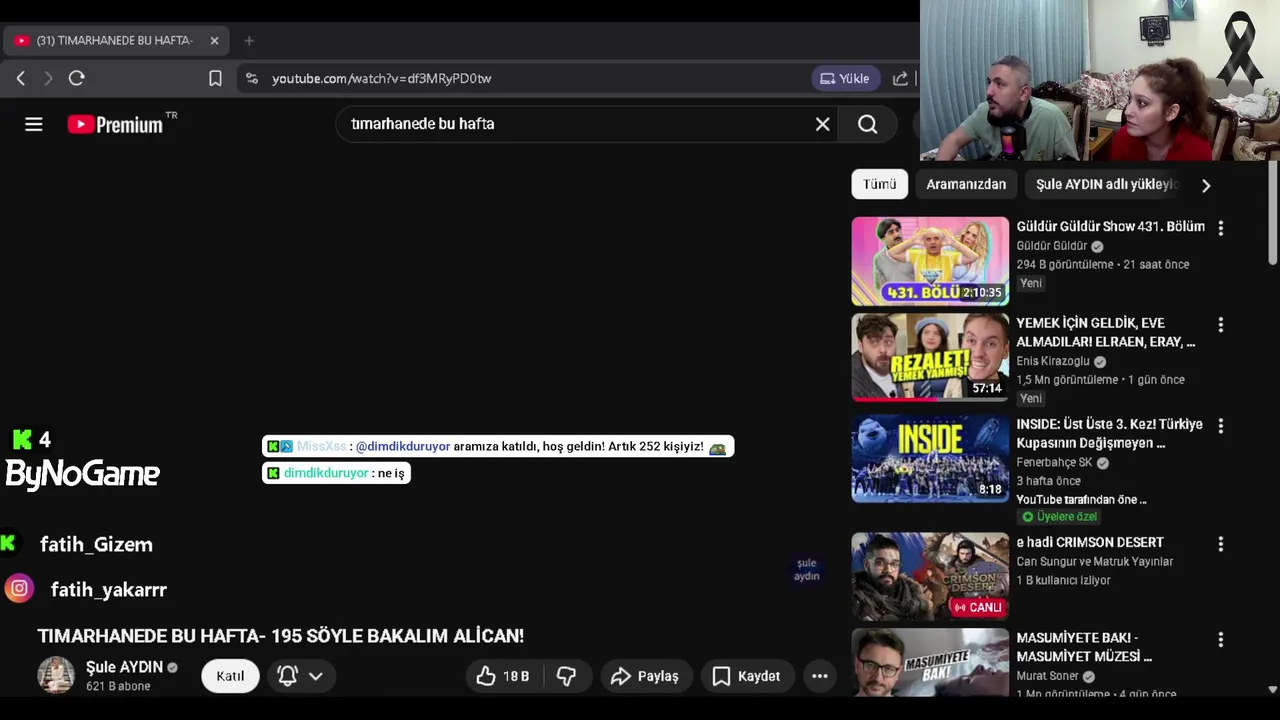Show more filter chips arrow
Viewport: 1280px width, 720px height.
pos(1206,185)
